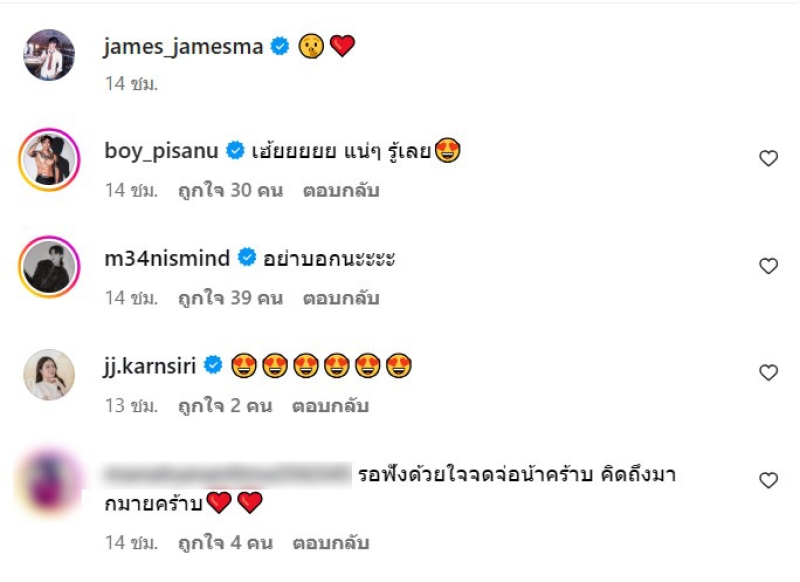Open jj.karnsiri profile picture
This screenshot has height=582, width=800.
click(49, 374)
